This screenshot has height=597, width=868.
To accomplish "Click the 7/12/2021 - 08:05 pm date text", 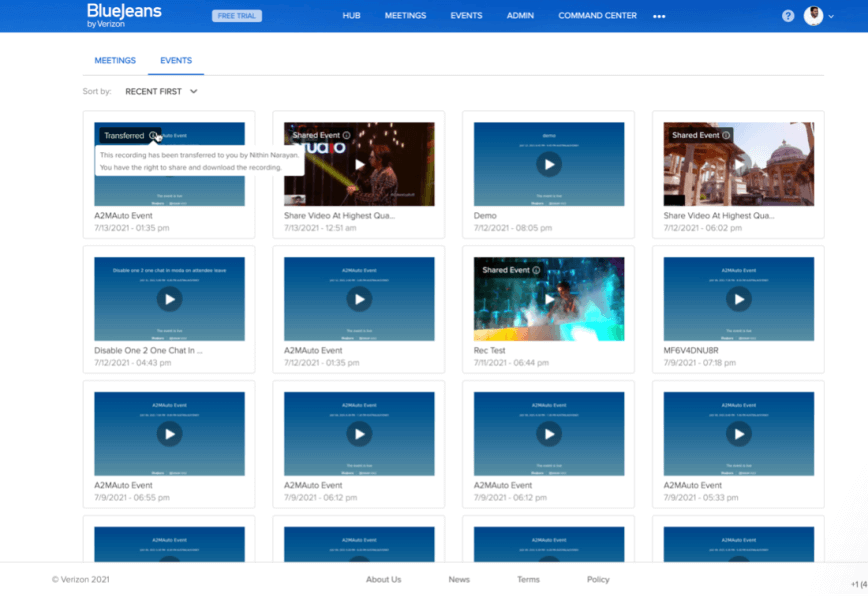I will (513, 228).
